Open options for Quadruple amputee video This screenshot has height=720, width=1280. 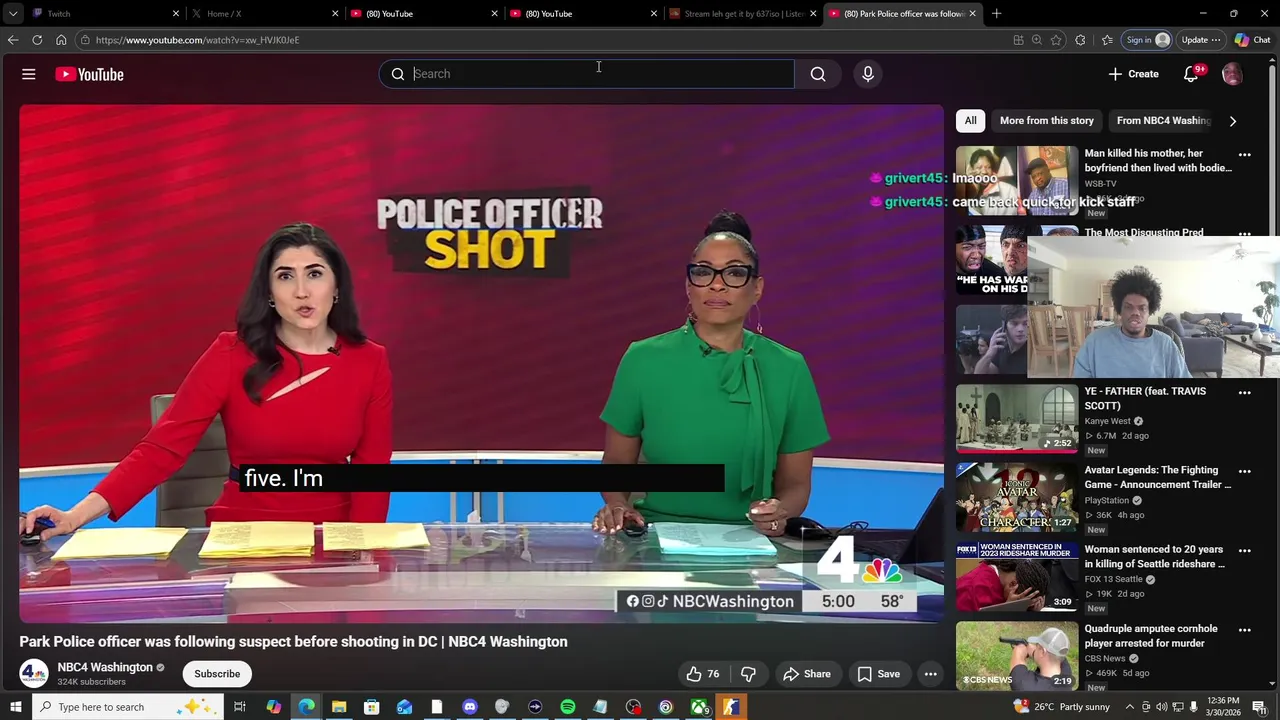point(1245,630)
